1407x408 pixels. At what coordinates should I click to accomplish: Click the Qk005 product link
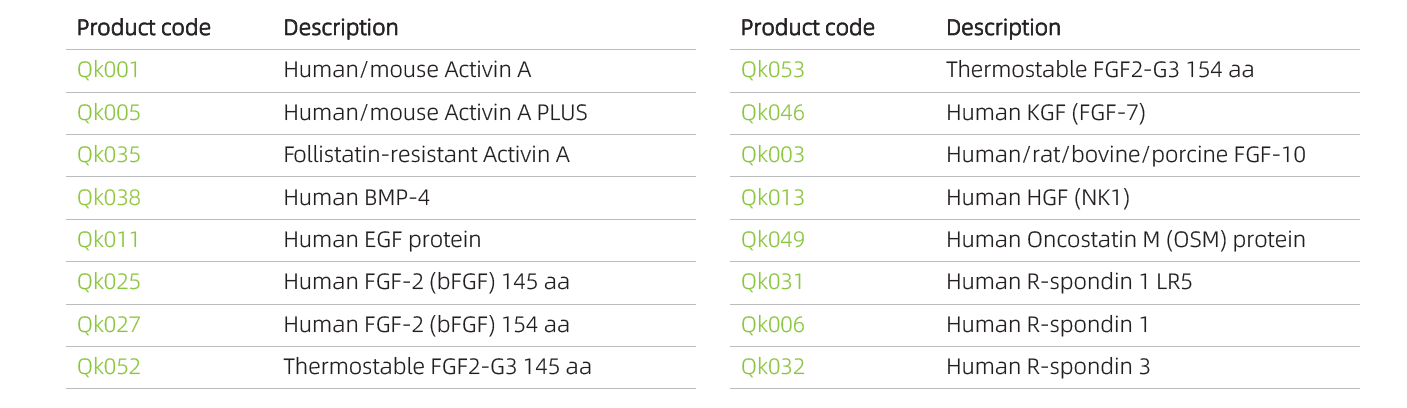(108, 113)
